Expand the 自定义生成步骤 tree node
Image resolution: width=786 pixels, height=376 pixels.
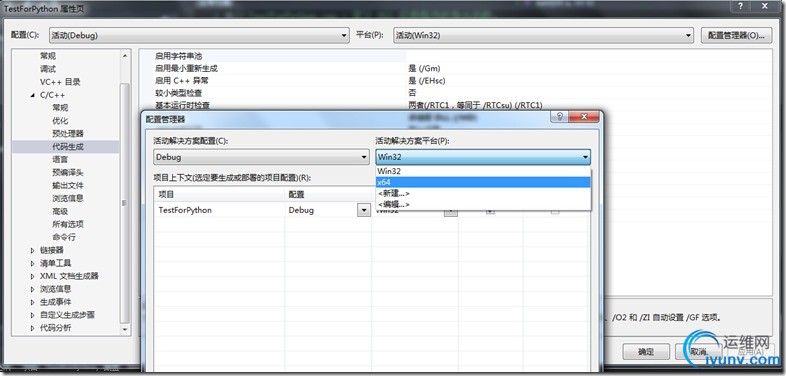(x=33, y=315)
